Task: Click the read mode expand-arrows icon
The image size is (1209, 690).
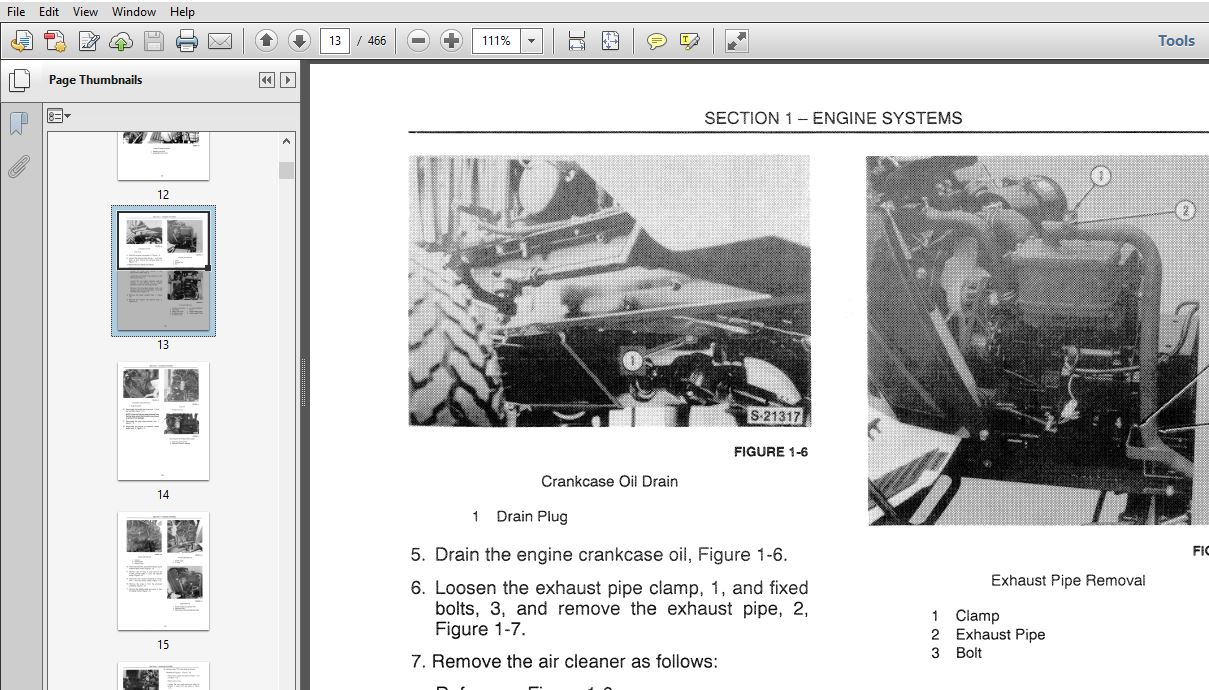Action: (x=736, y=41)
